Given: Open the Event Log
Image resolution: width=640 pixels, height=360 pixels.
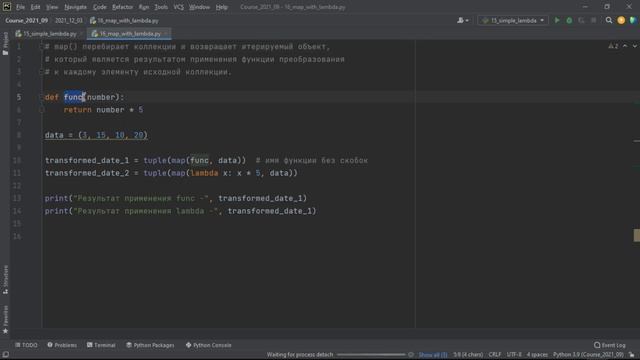Looking at the screenshot, I should [x=610, y=345].
